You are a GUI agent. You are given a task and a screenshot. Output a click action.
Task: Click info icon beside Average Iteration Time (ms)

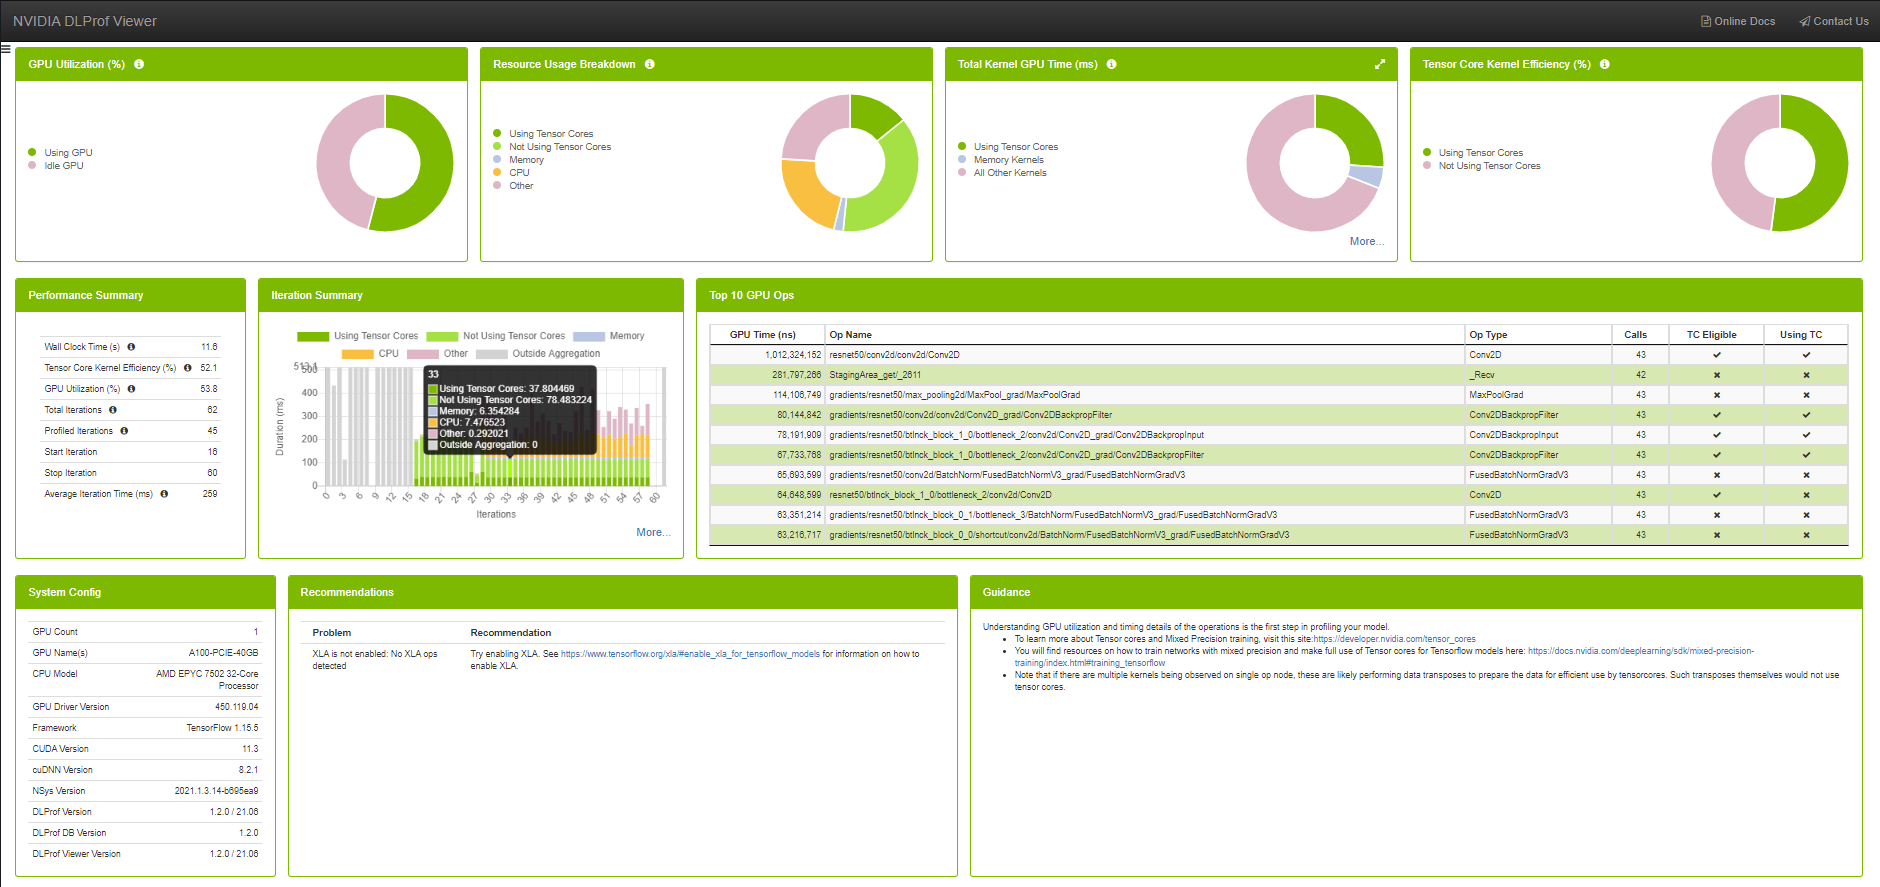pos(164,494)
